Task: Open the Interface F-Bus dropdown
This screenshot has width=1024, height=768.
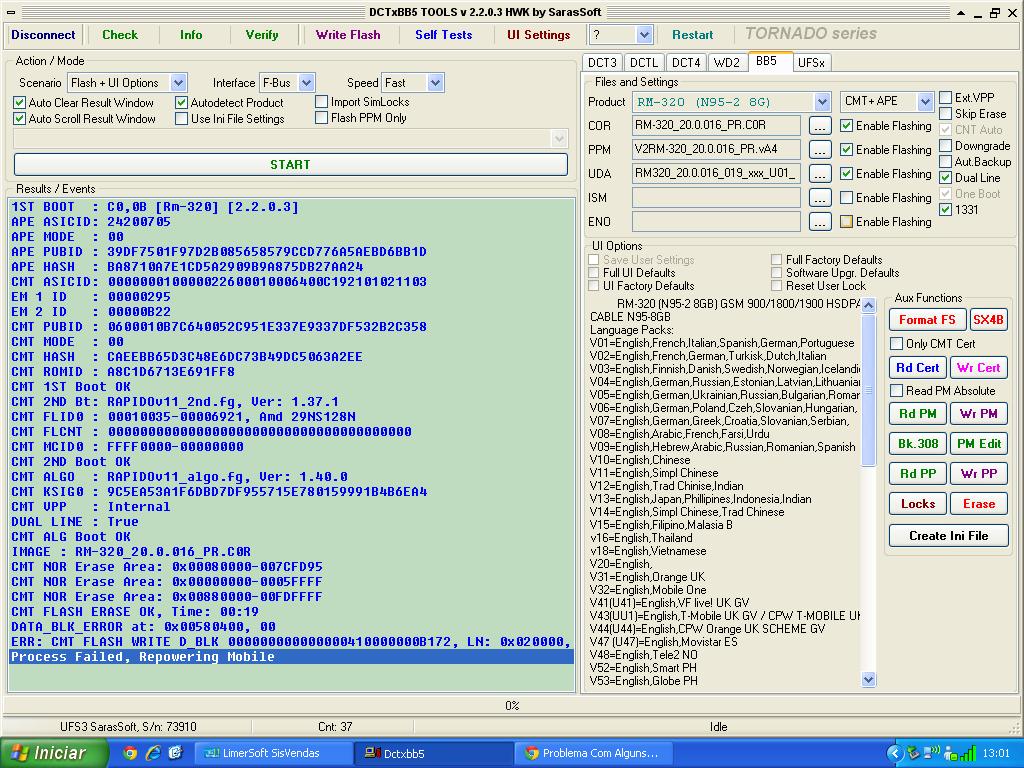Action: (x=306, y=83)
